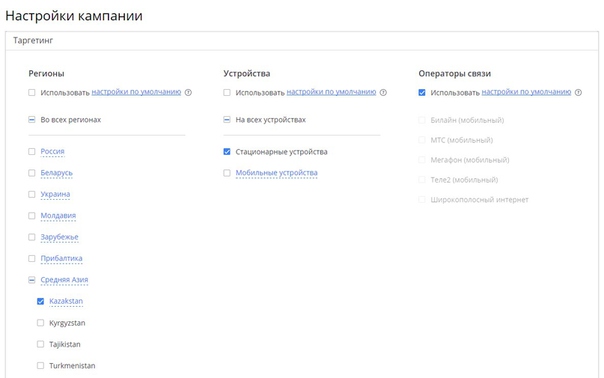Open default settings link under Операторы связи
604x378 pixels.
click(526, 92)
